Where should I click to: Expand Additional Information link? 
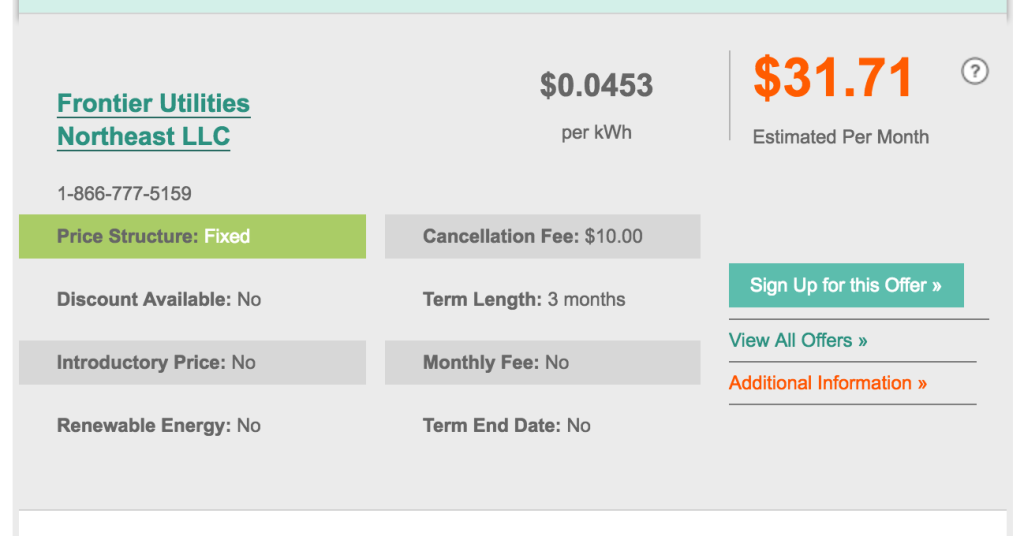click(x=827, y=383)
